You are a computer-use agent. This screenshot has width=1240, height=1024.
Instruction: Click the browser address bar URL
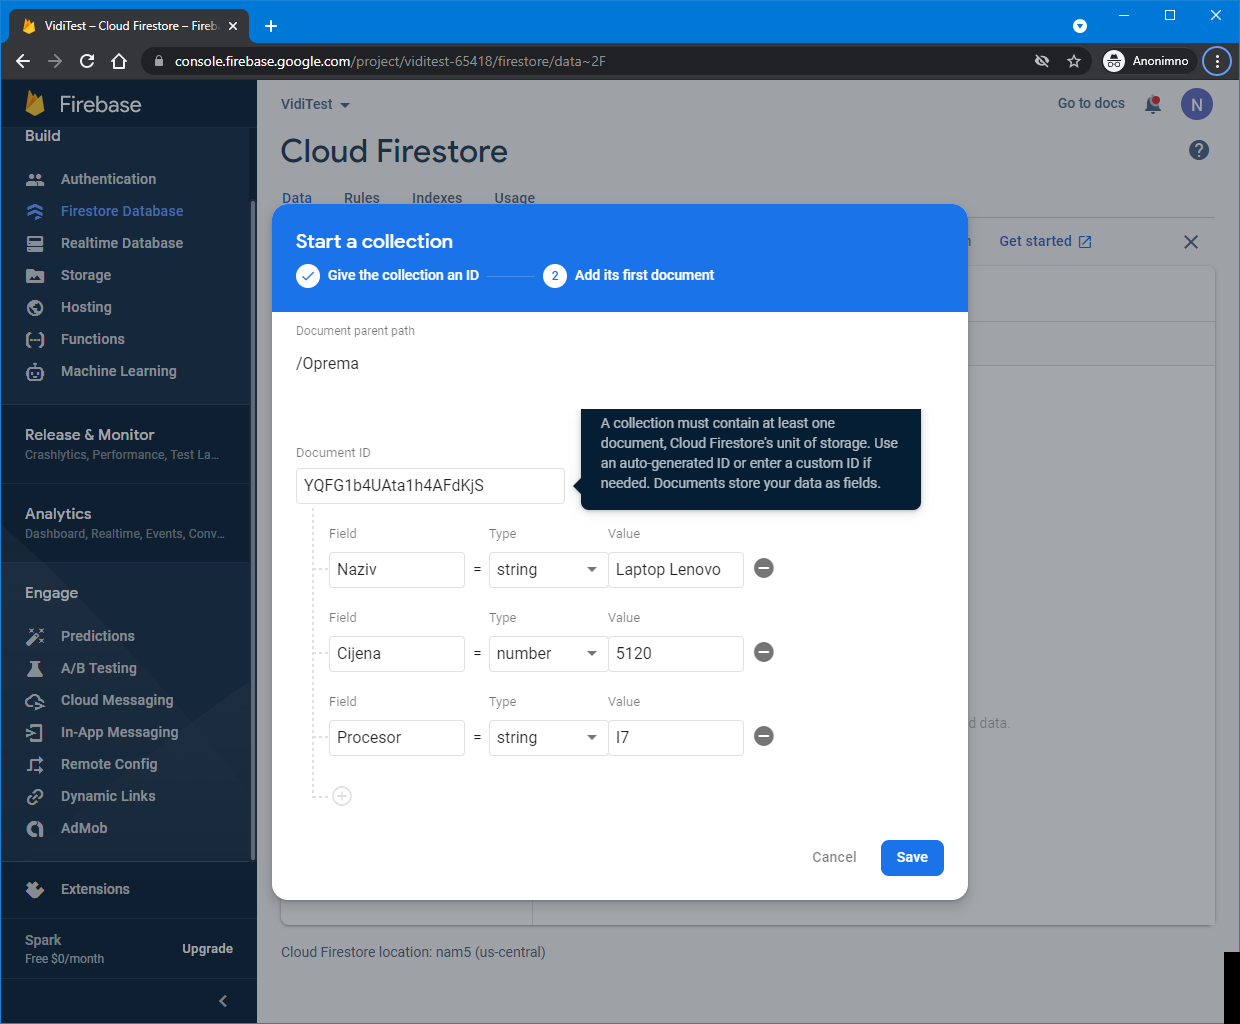[x=390, y=61]
